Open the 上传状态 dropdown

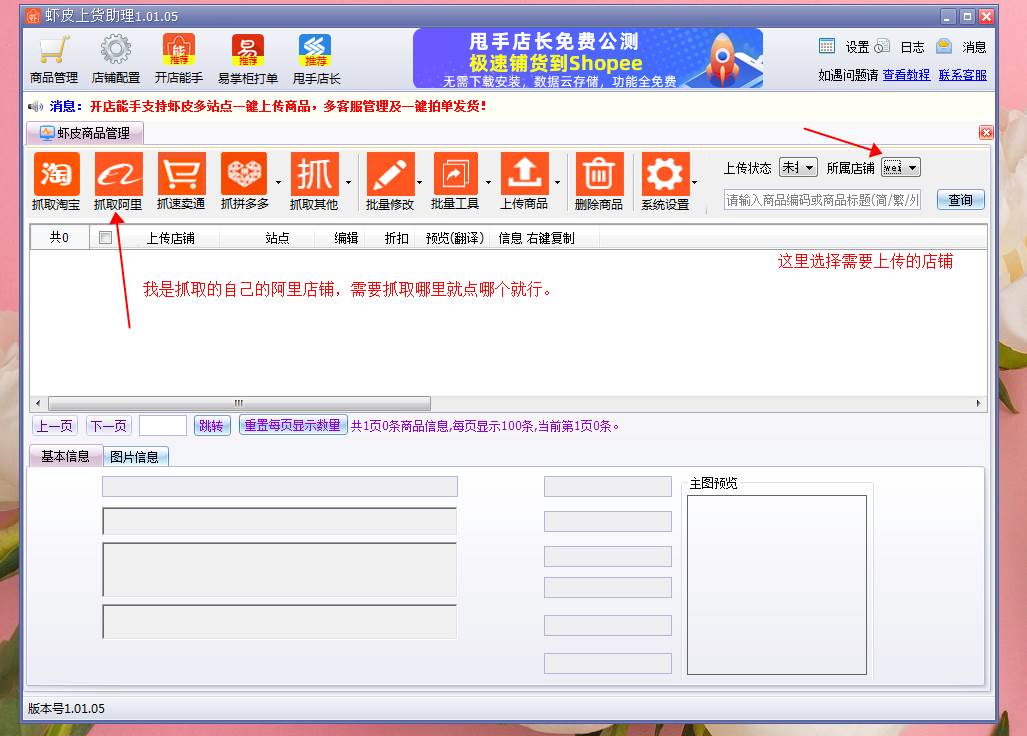click(798, 168)
